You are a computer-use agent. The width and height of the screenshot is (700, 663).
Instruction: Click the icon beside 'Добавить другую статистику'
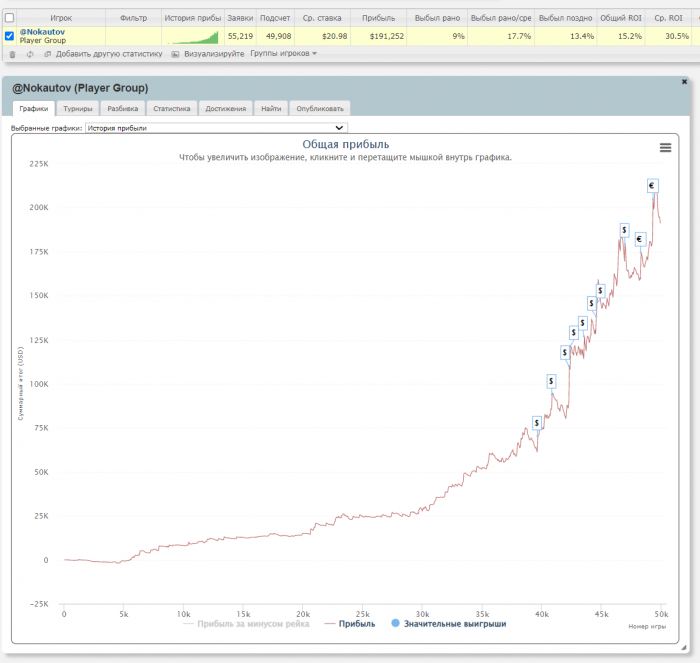point(48,54)
